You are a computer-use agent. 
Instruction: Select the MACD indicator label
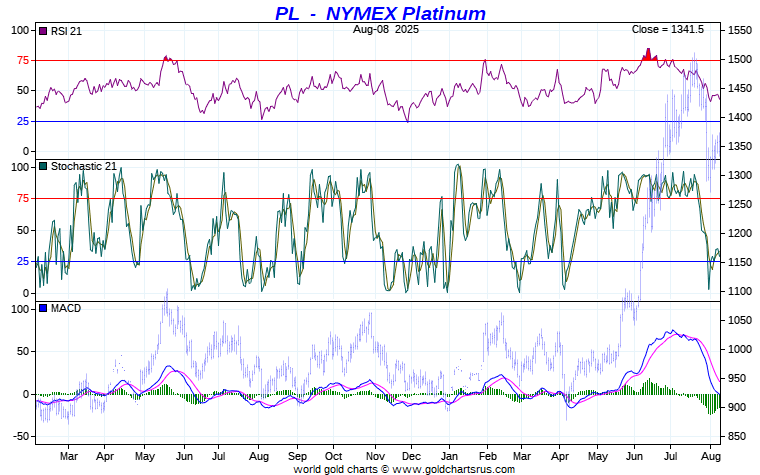(66, 308)
